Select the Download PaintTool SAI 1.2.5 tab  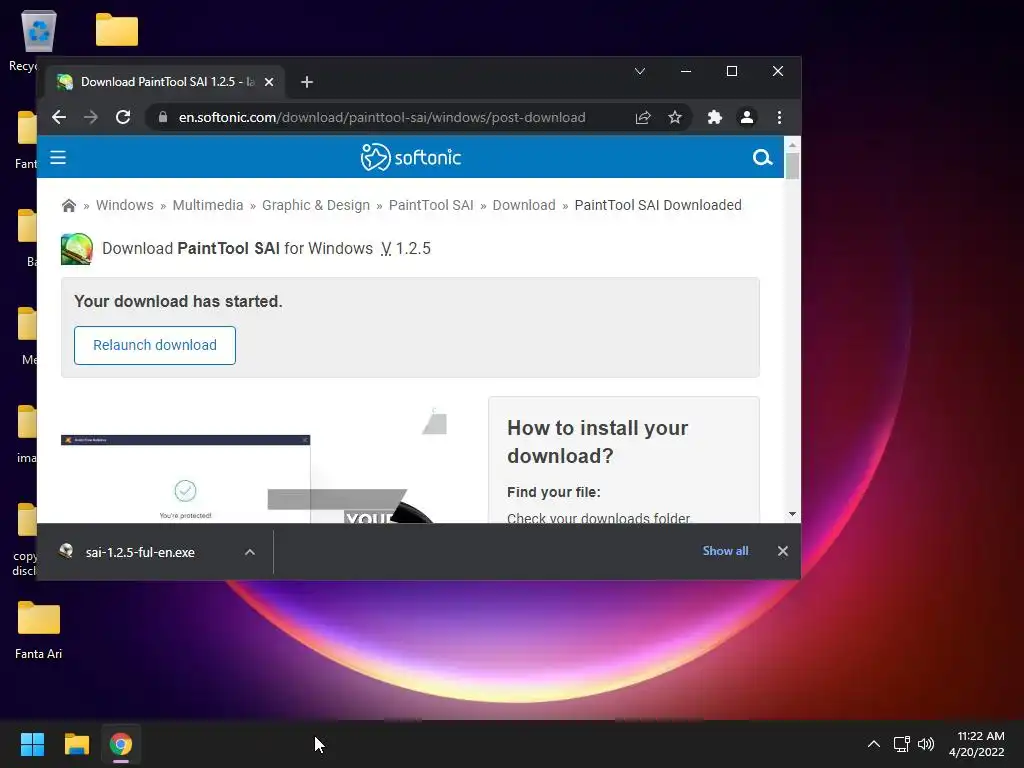point(167,82)
